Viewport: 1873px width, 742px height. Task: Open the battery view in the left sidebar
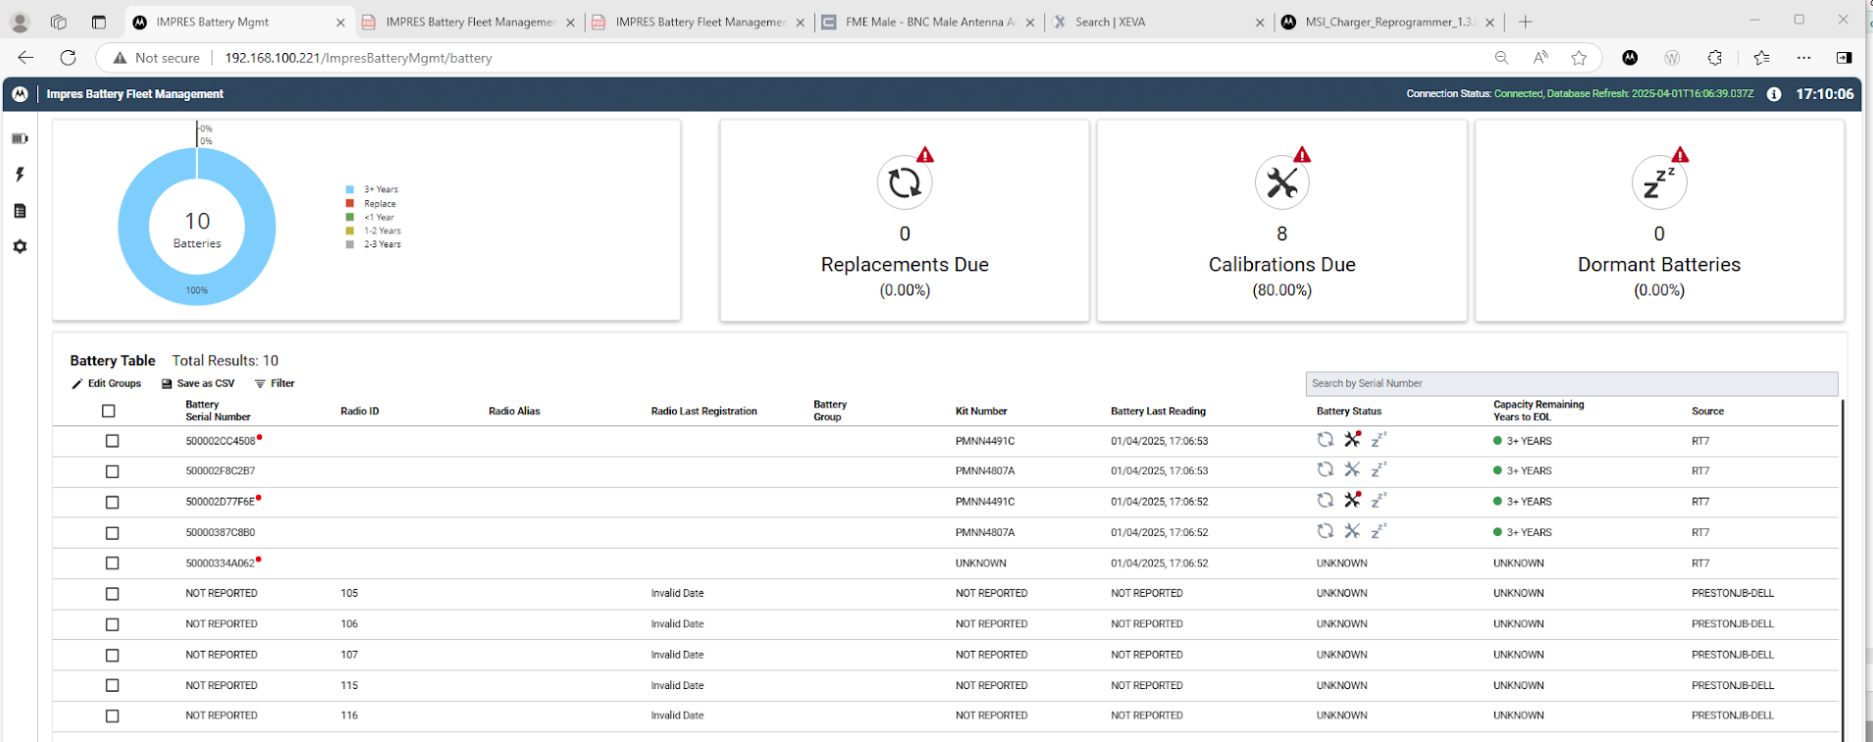19,138
